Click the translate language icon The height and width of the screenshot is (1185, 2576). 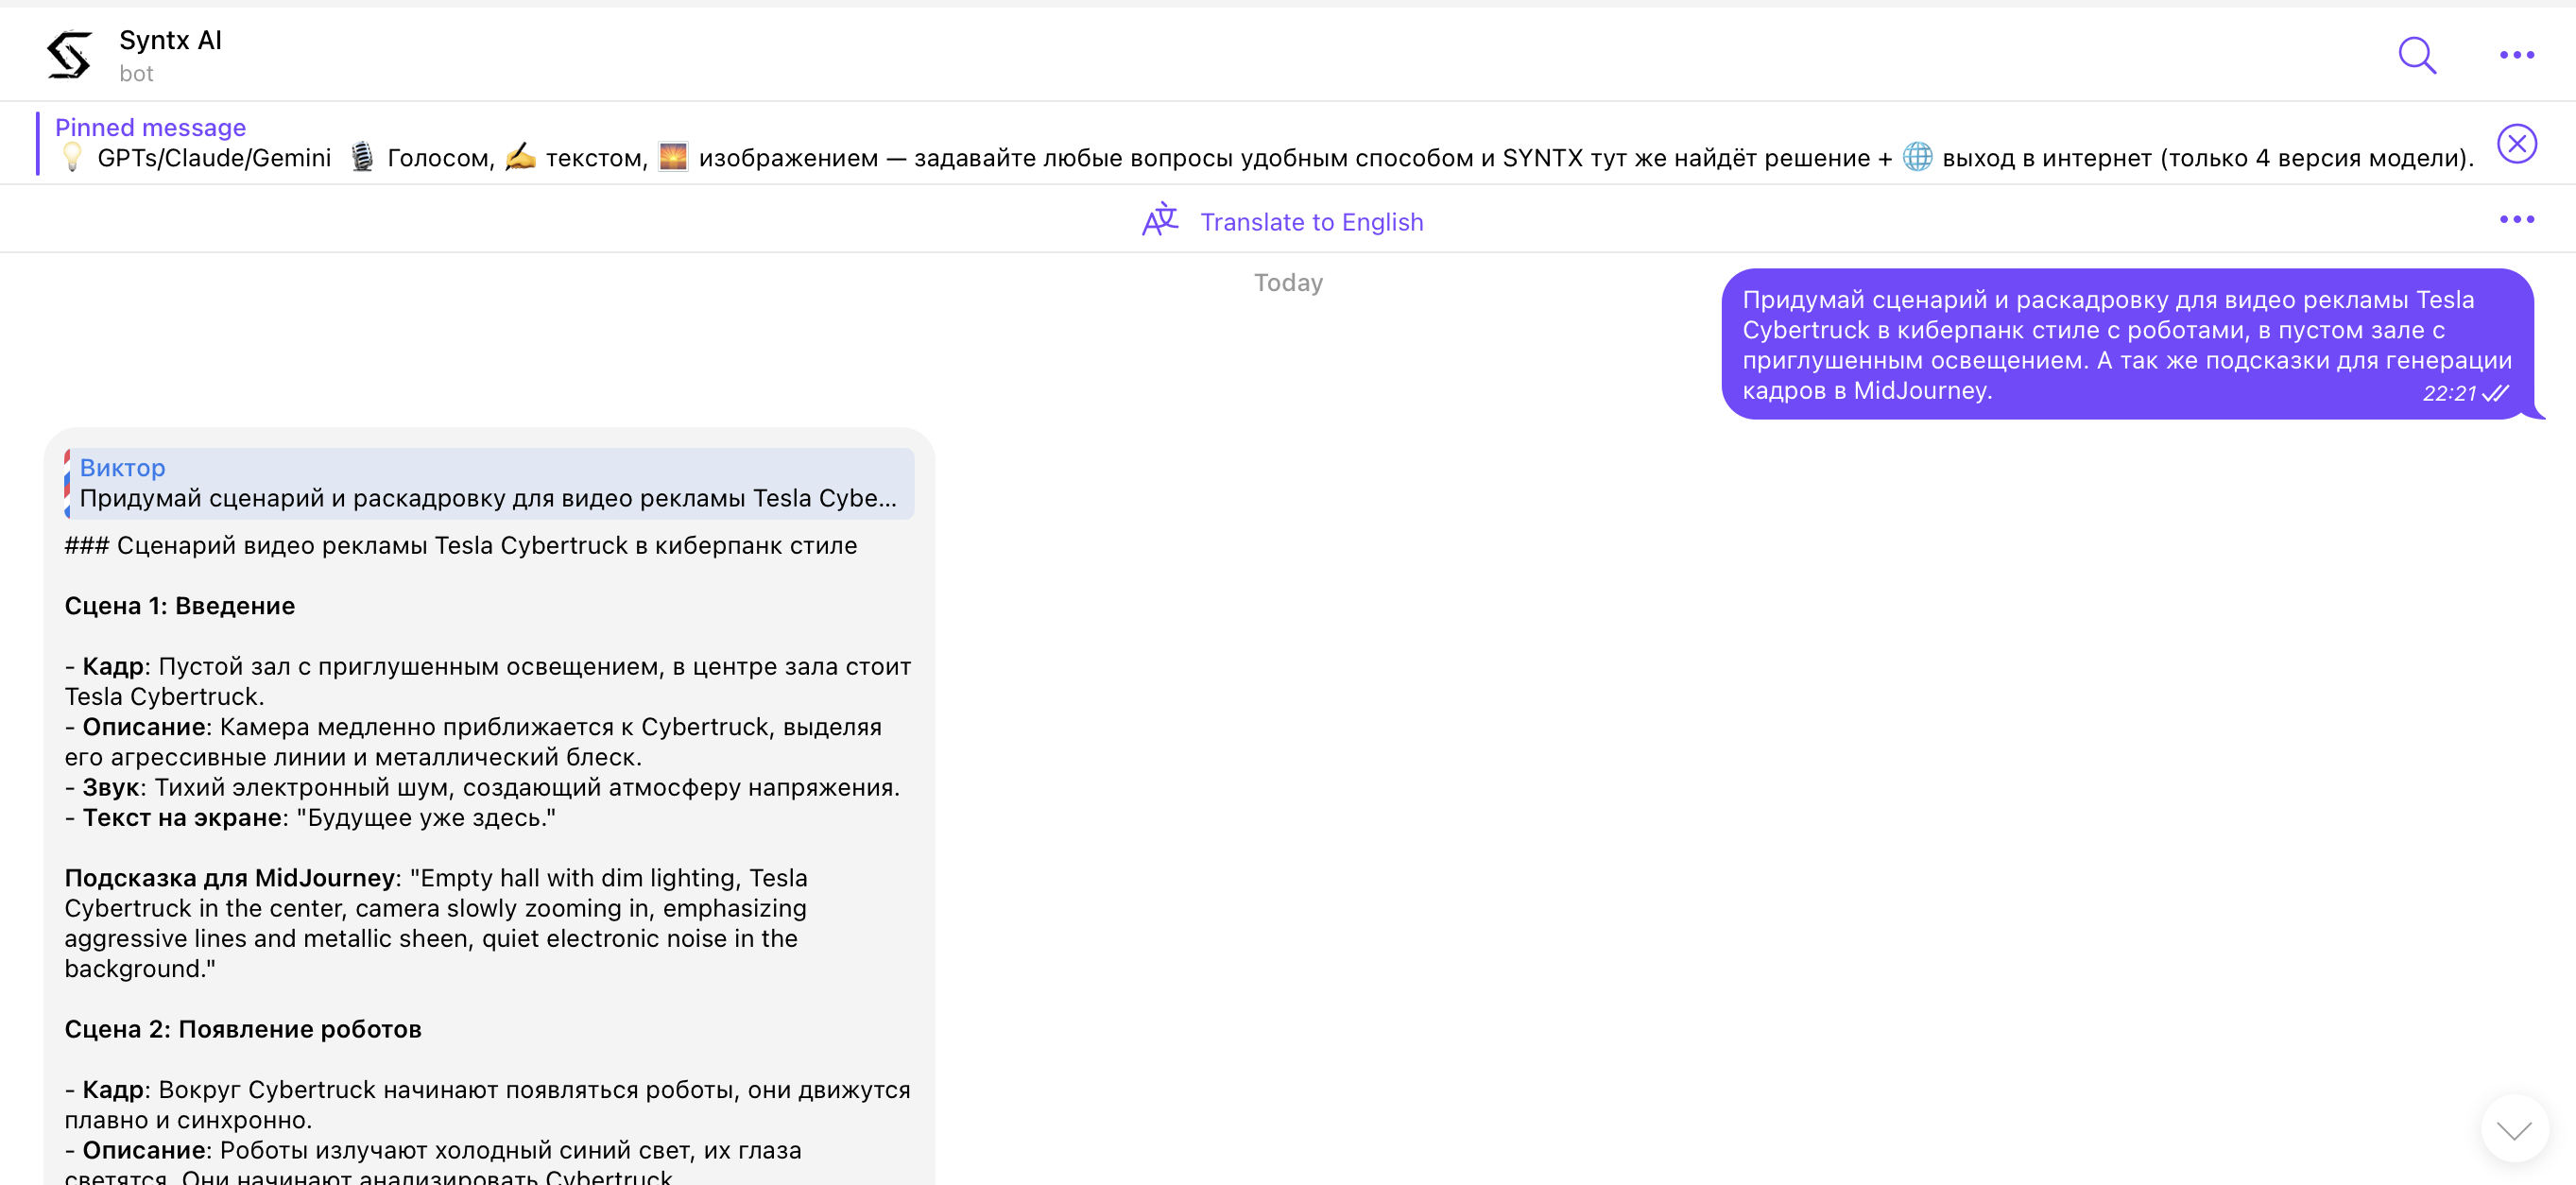click(1160, 220)
